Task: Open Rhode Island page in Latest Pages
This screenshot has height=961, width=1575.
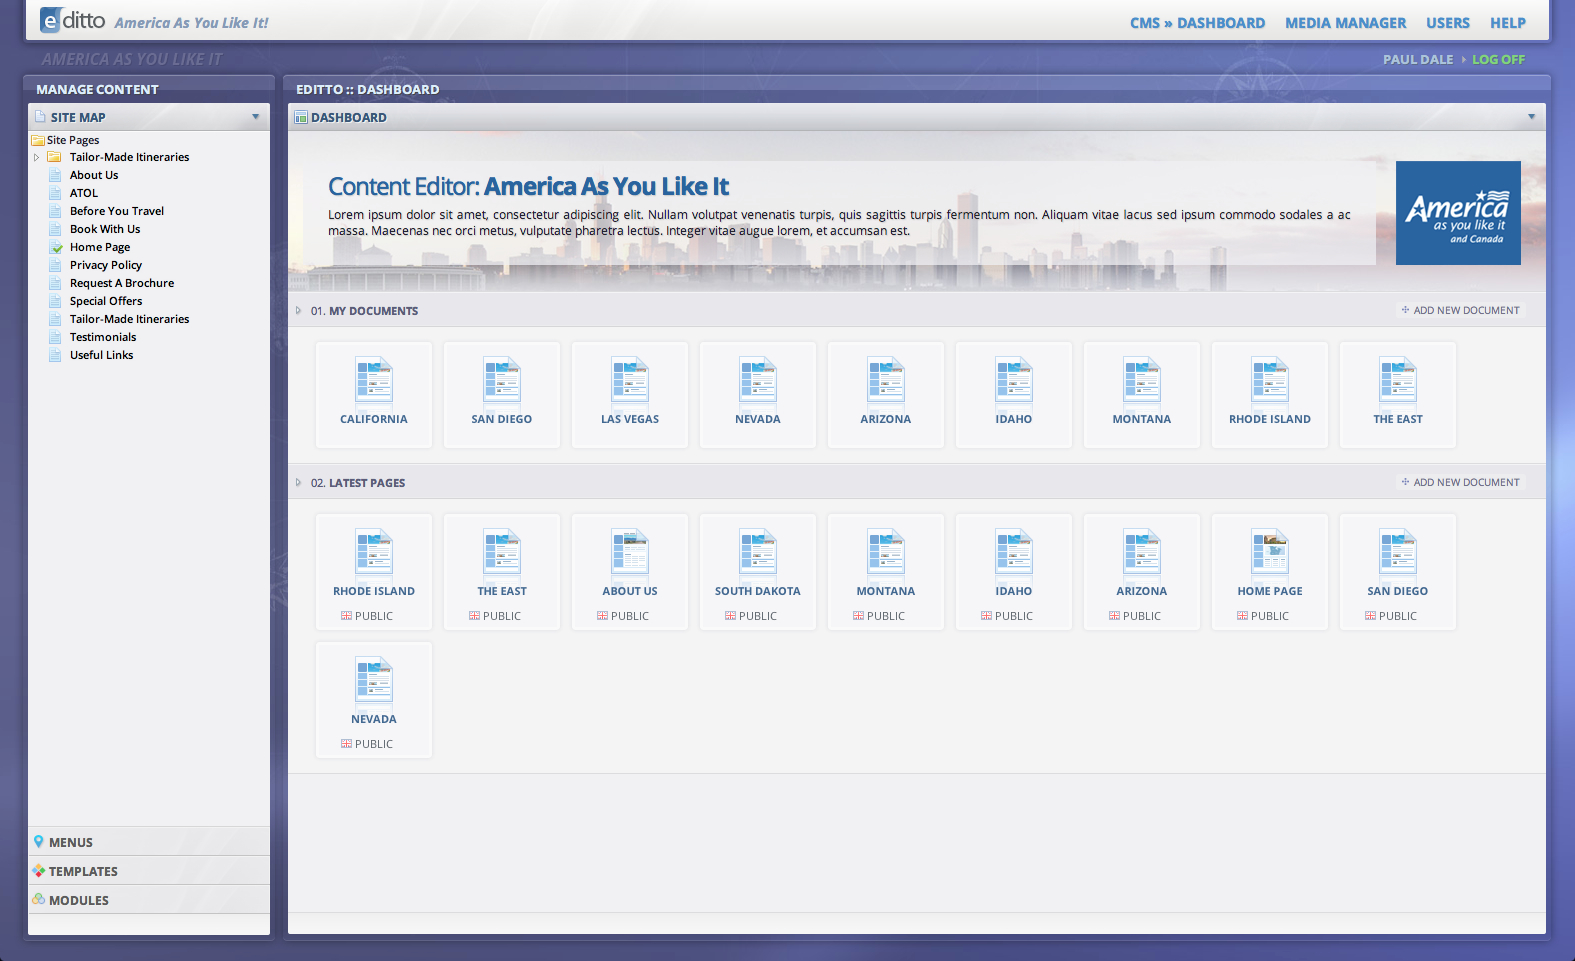Action: pyautogui.click(x=374, y=552)
